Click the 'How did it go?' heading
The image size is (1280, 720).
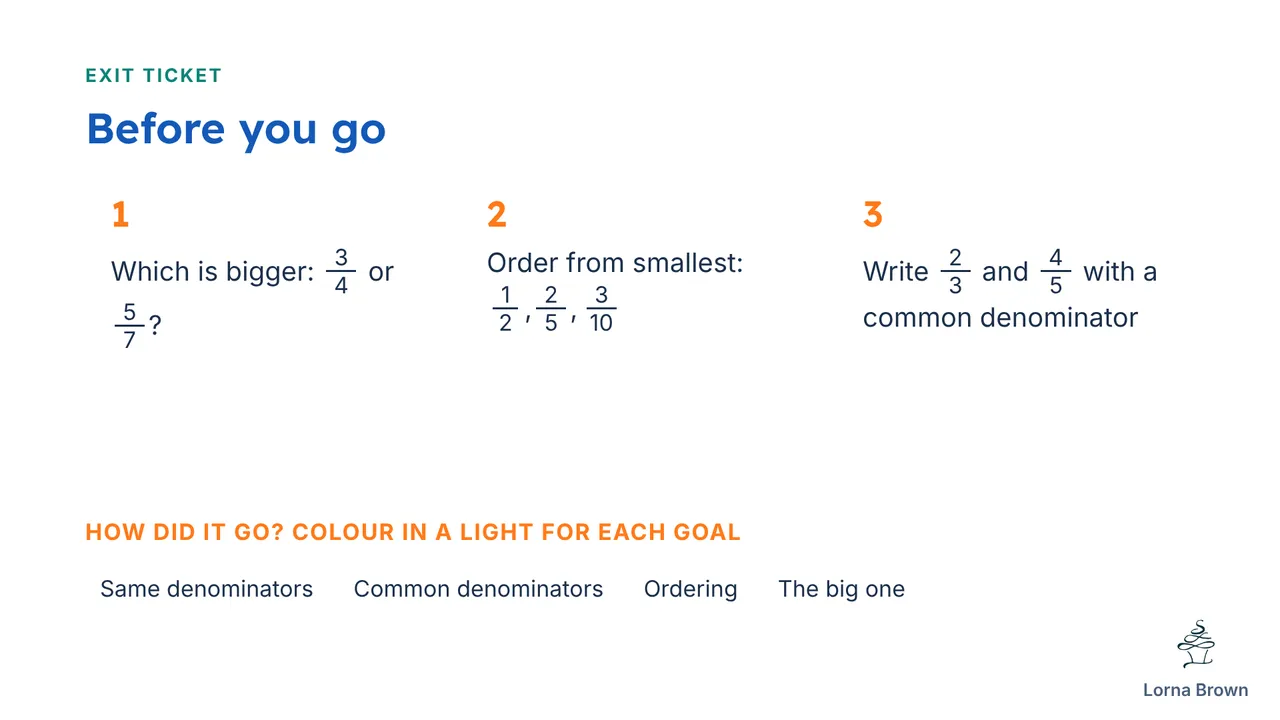click(x=186, y=532)
